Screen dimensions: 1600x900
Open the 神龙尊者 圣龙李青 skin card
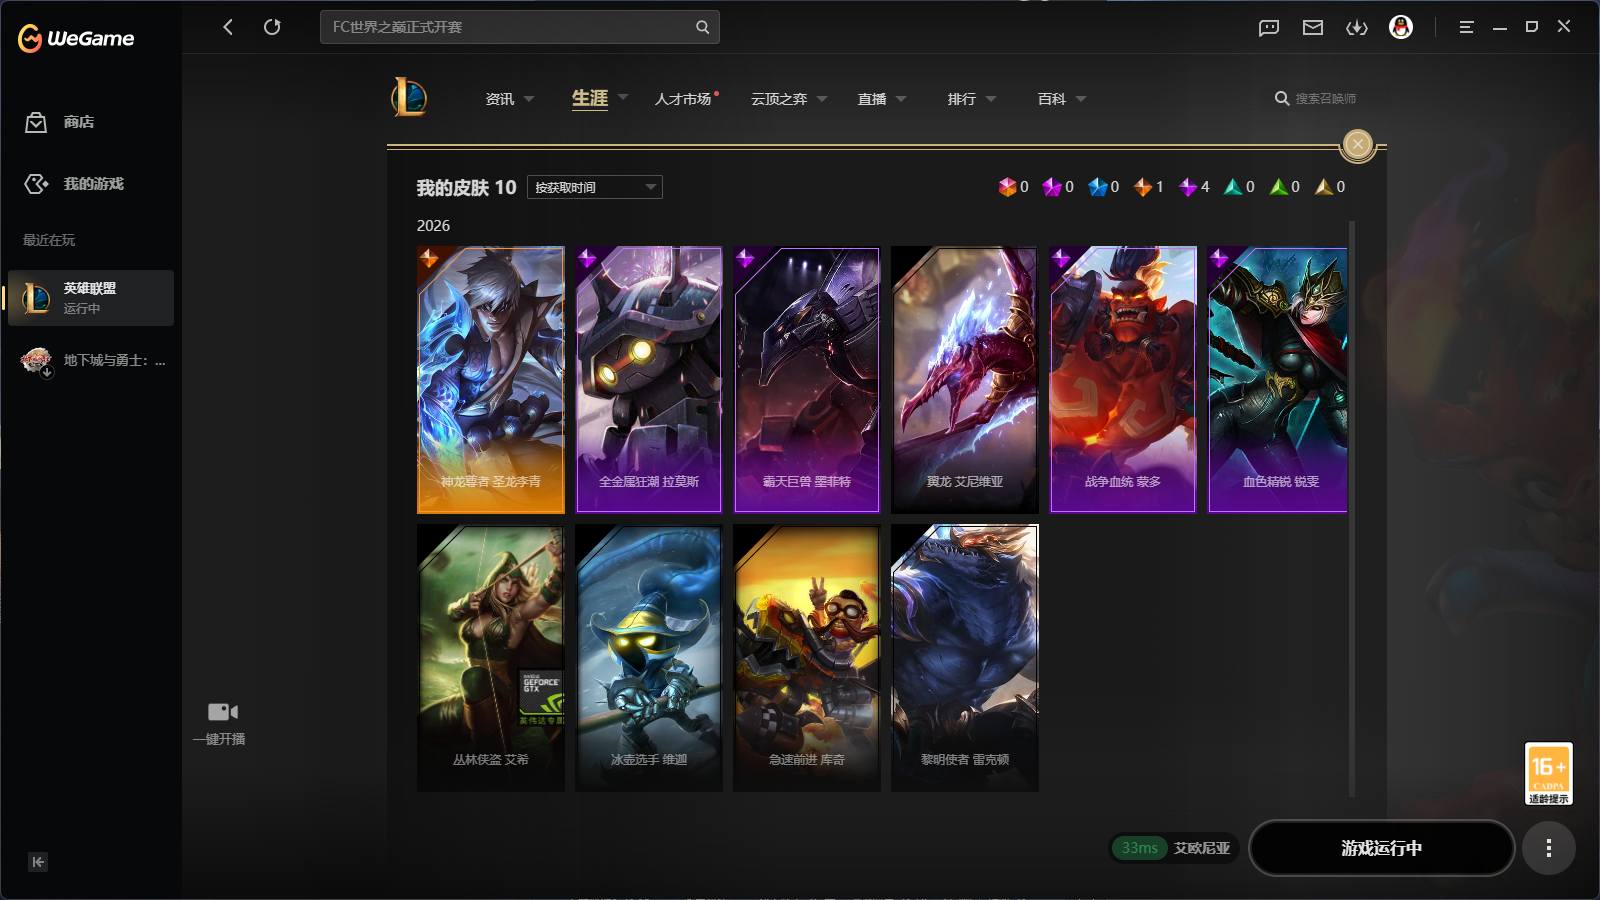point(491,380)
